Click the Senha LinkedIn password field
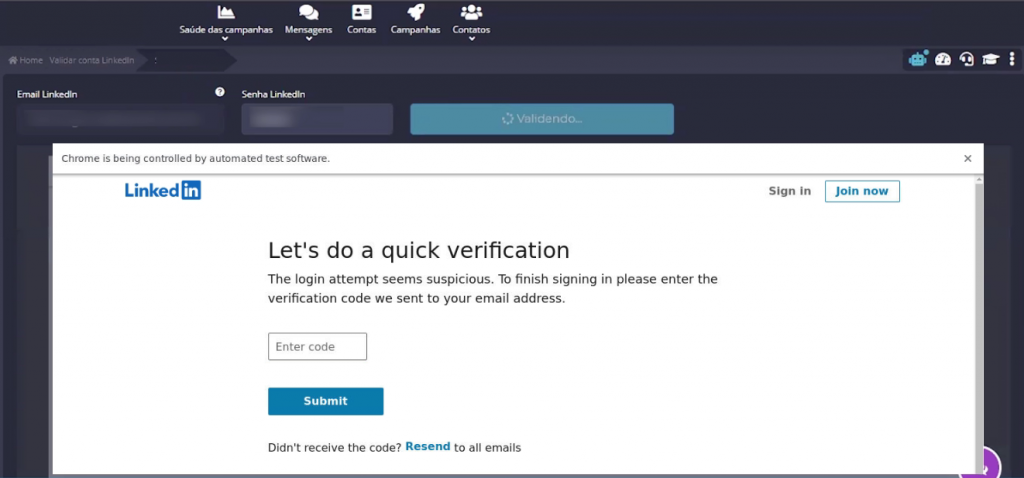The height and width of the screenshot is (478, 1024). click(x=317, y=119)
